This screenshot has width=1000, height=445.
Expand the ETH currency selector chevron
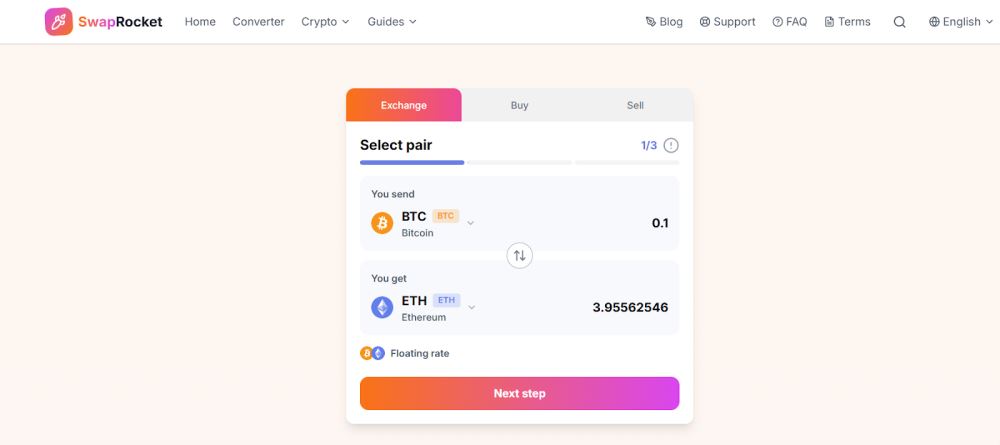[471, 307]
